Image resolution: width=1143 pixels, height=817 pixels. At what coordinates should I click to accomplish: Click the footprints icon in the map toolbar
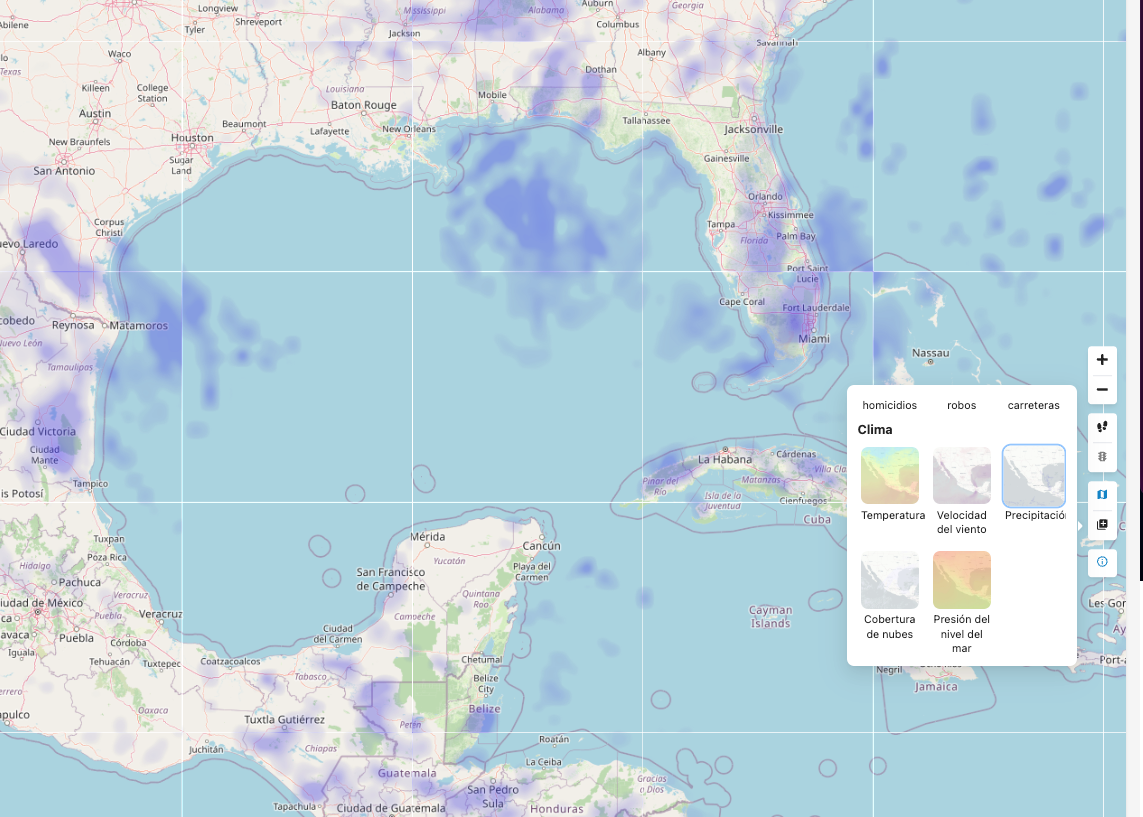(x=1102, y=427)
